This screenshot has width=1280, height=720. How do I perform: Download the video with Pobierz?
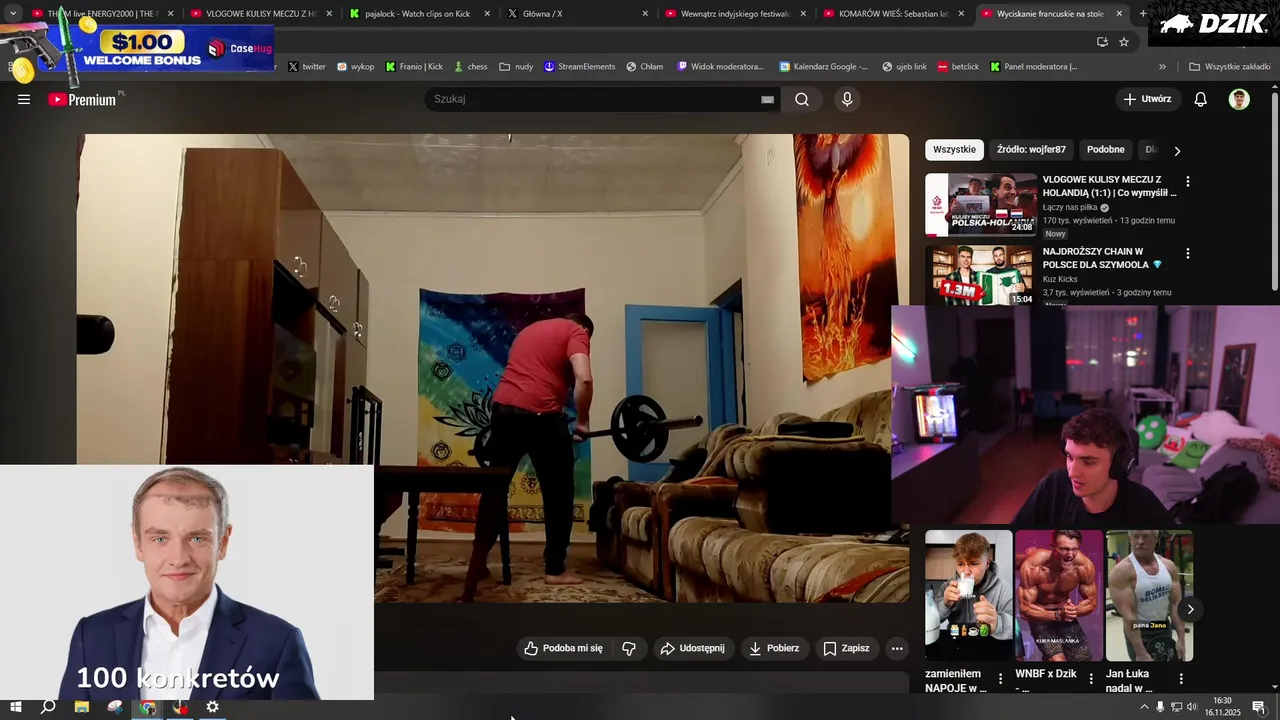(x=774, y=648)
